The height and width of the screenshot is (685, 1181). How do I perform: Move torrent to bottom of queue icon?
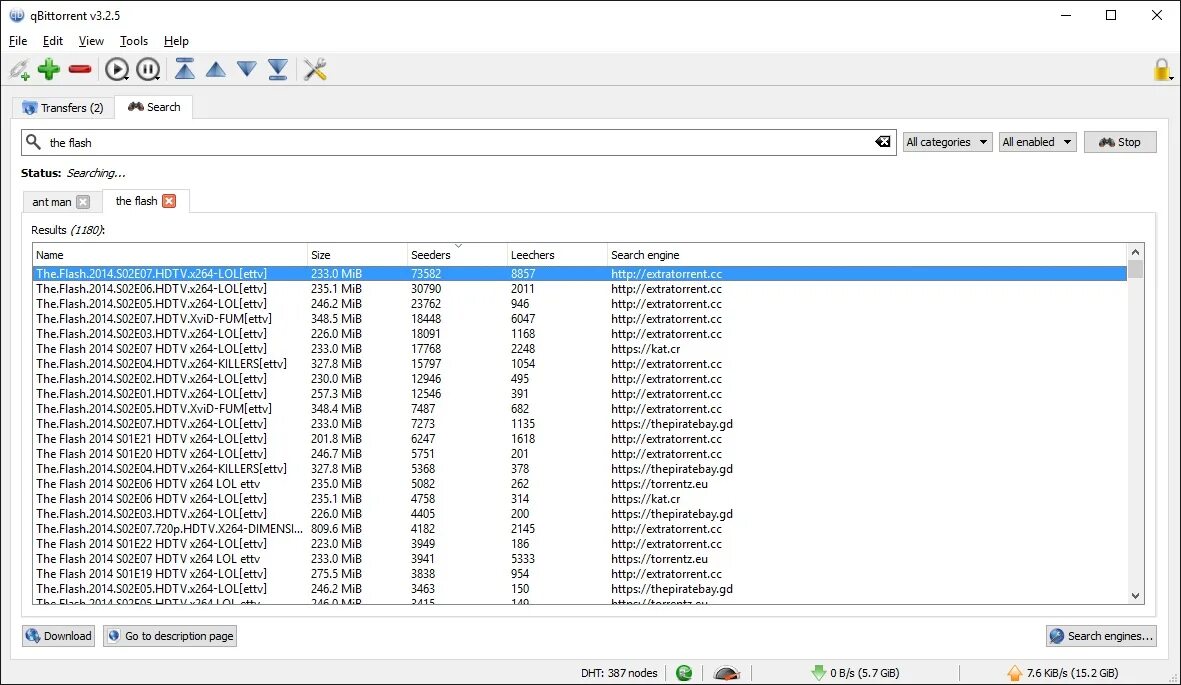[x=278, y=69]
